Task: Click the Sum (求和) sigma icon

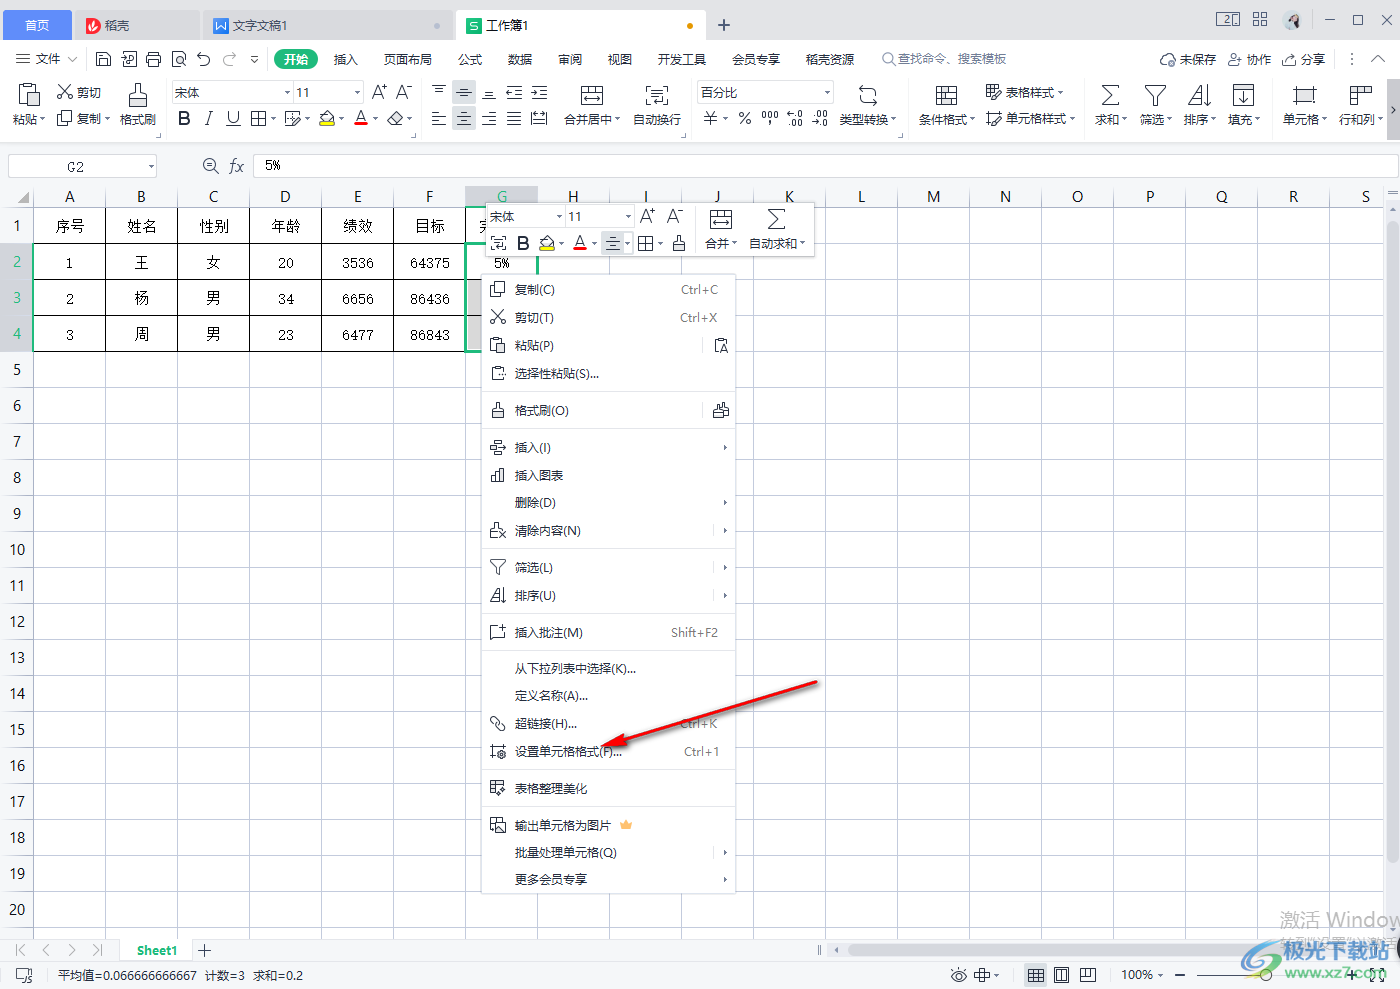Action: click(x=1110, y=95)
